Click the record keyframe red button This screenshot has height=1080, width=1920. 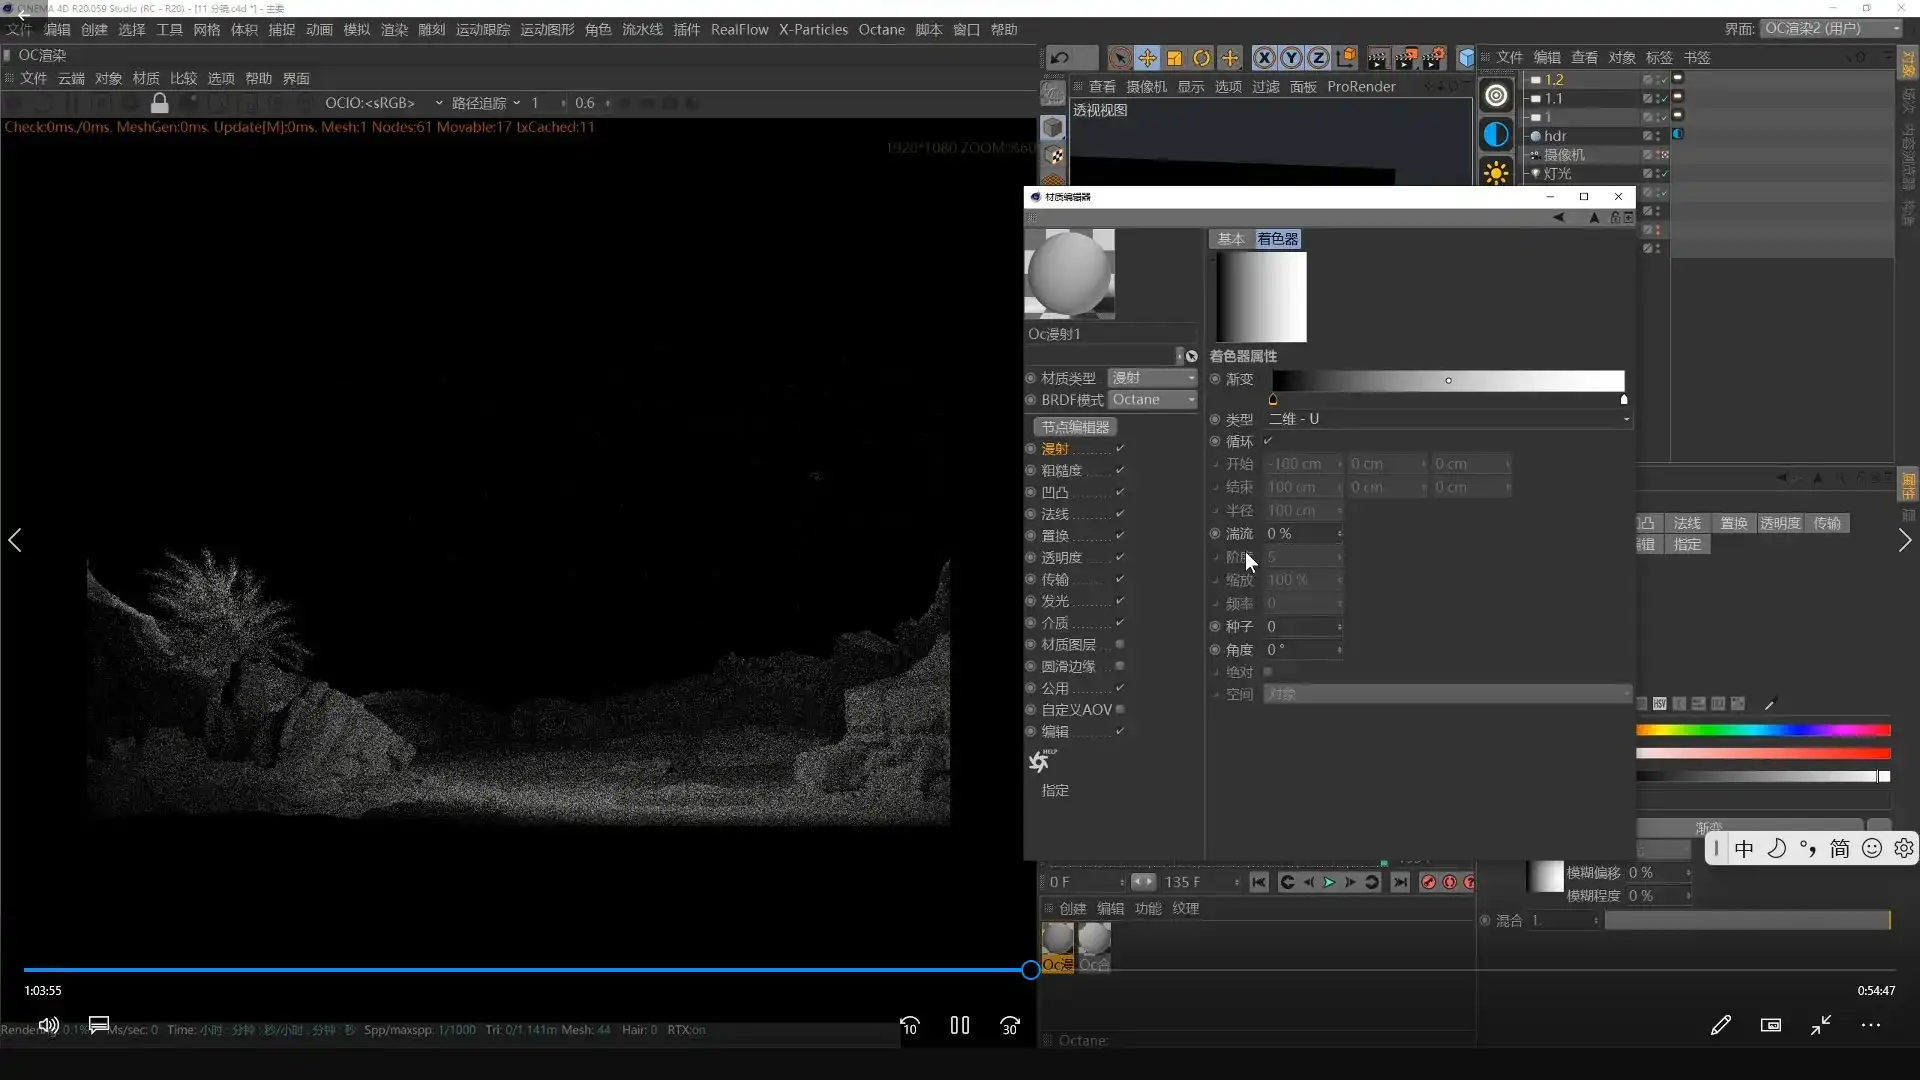point(1428,882)
